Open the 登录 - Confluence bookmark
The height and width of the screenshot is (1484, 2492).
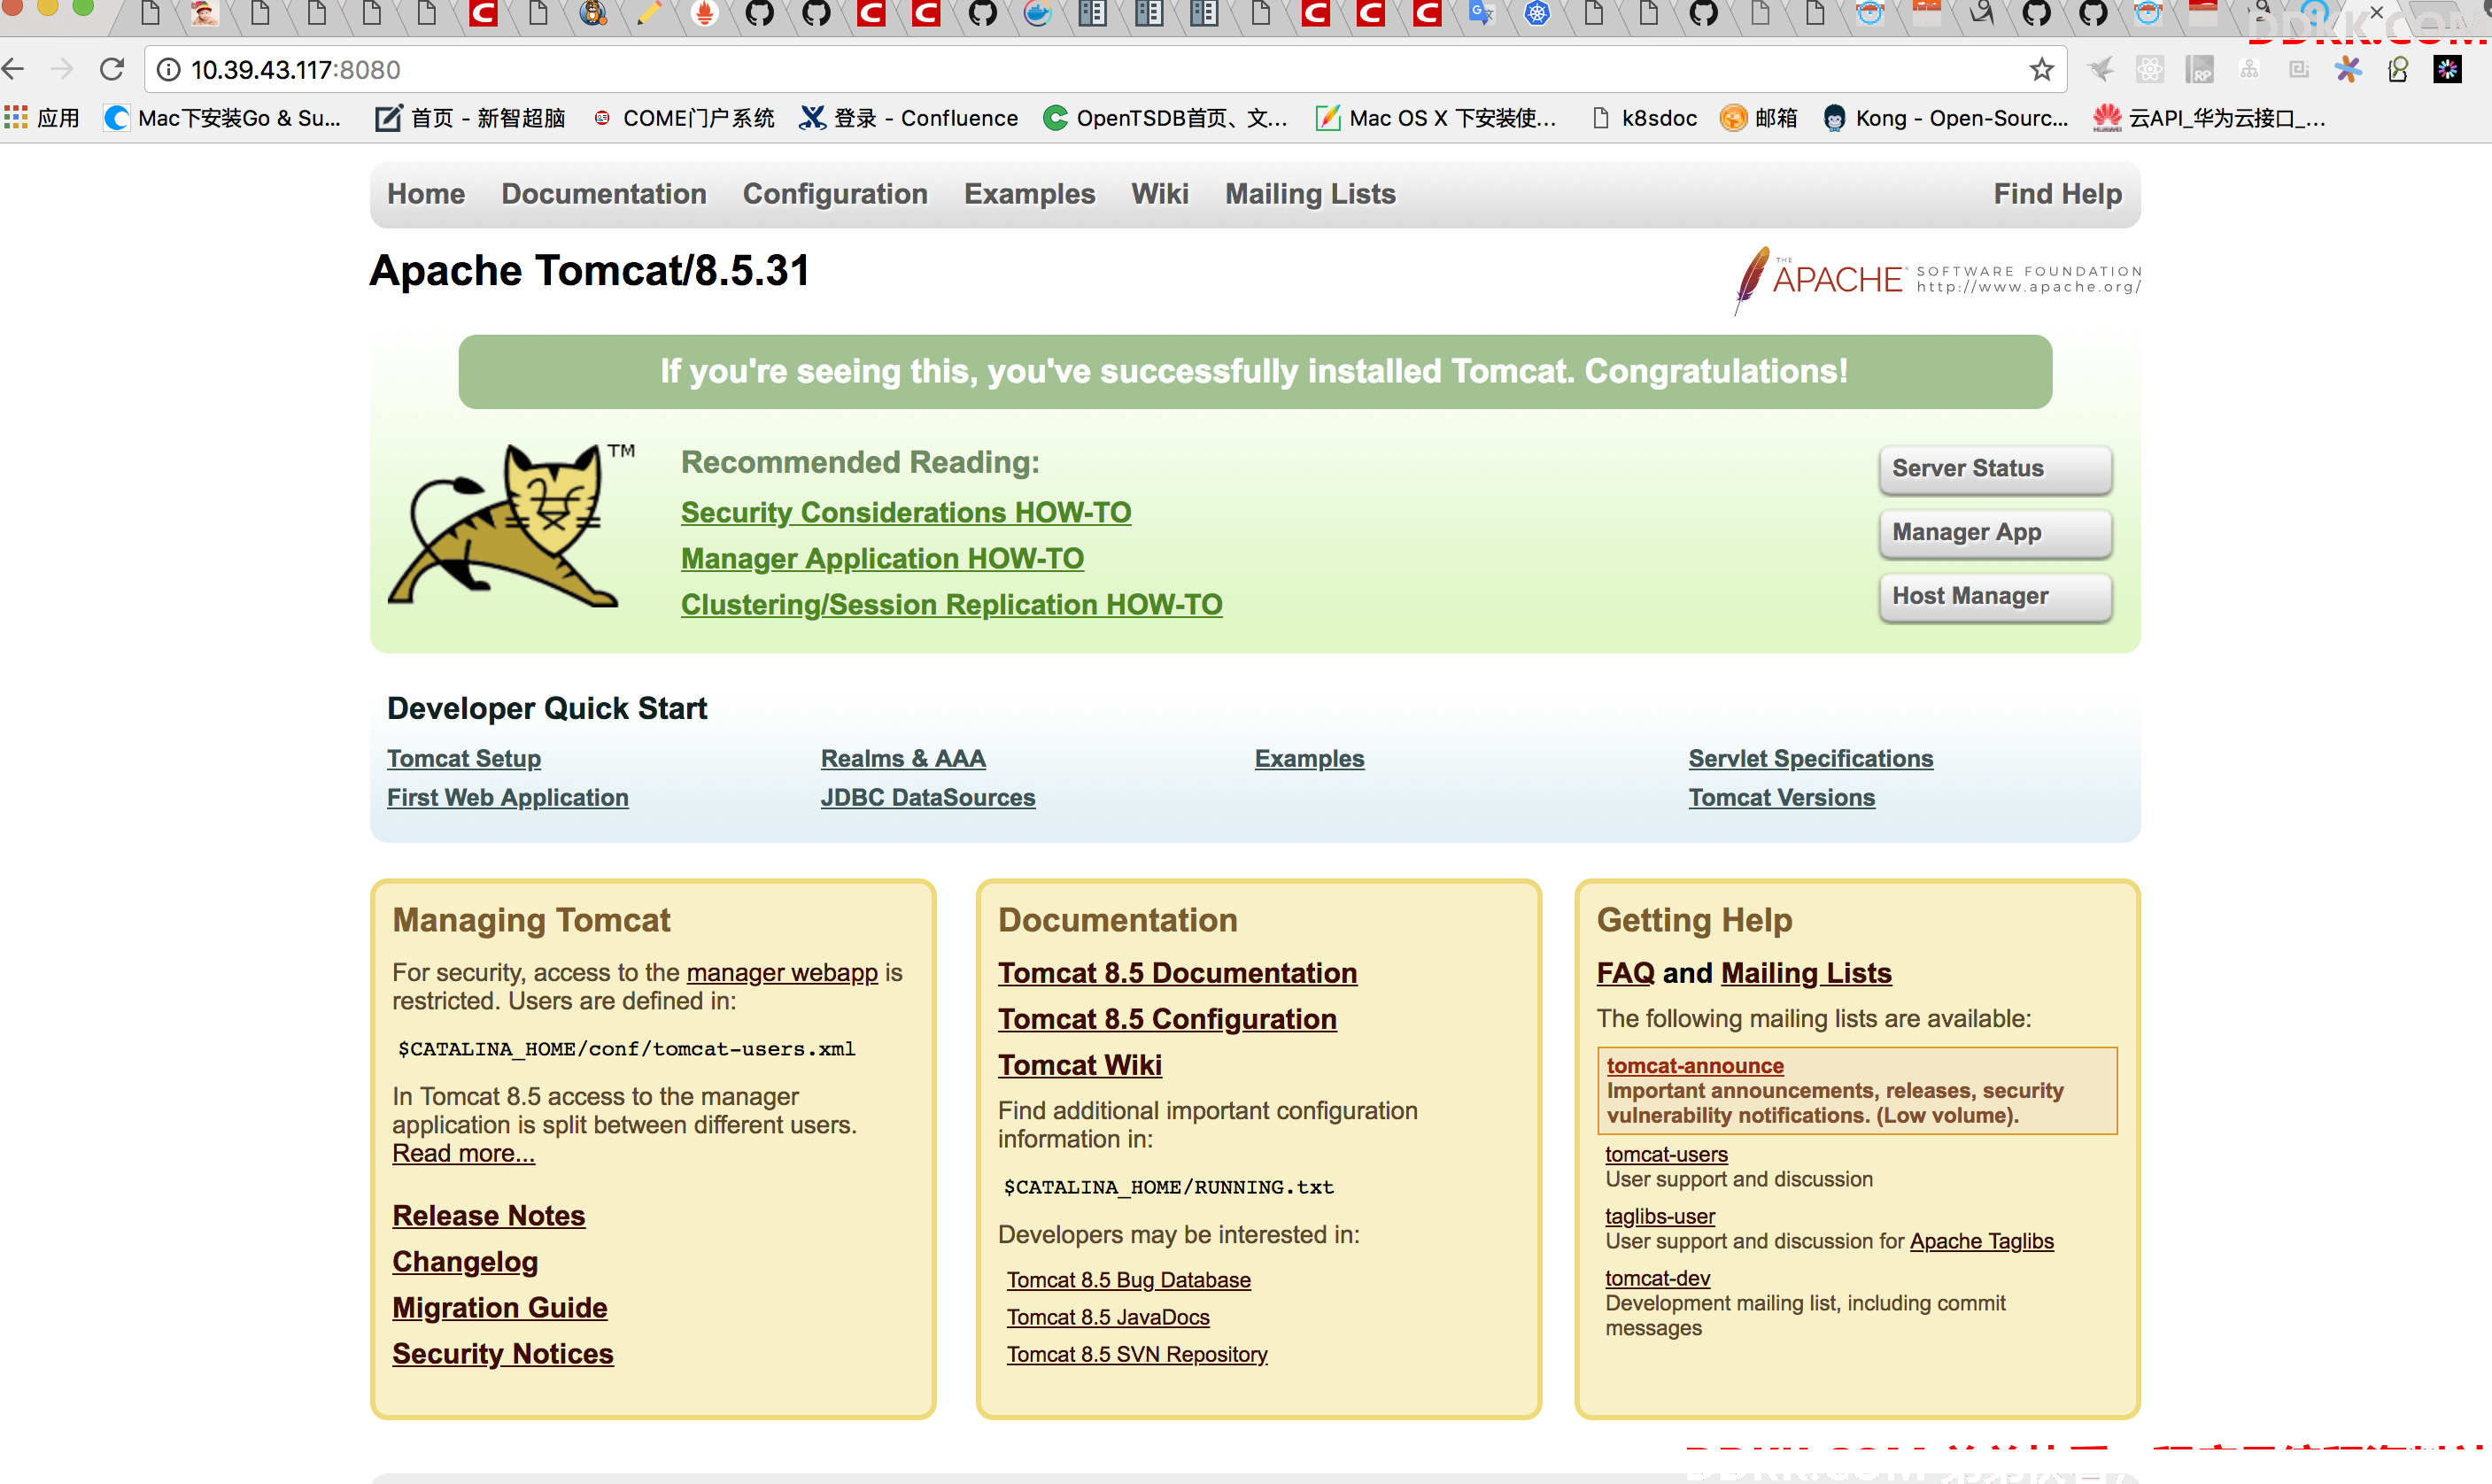pos(908,118)
